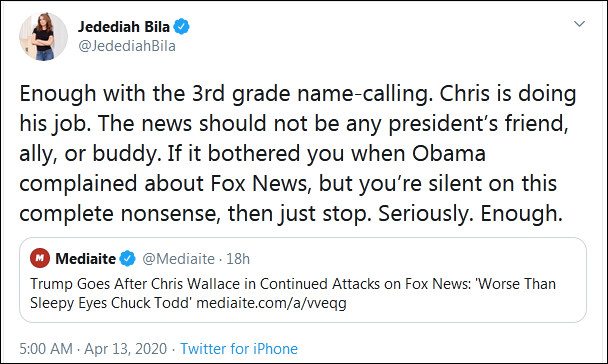The image size is (608, 364).
Task: Click the 5:00 AM timestamp
Action: coord(46,348)
